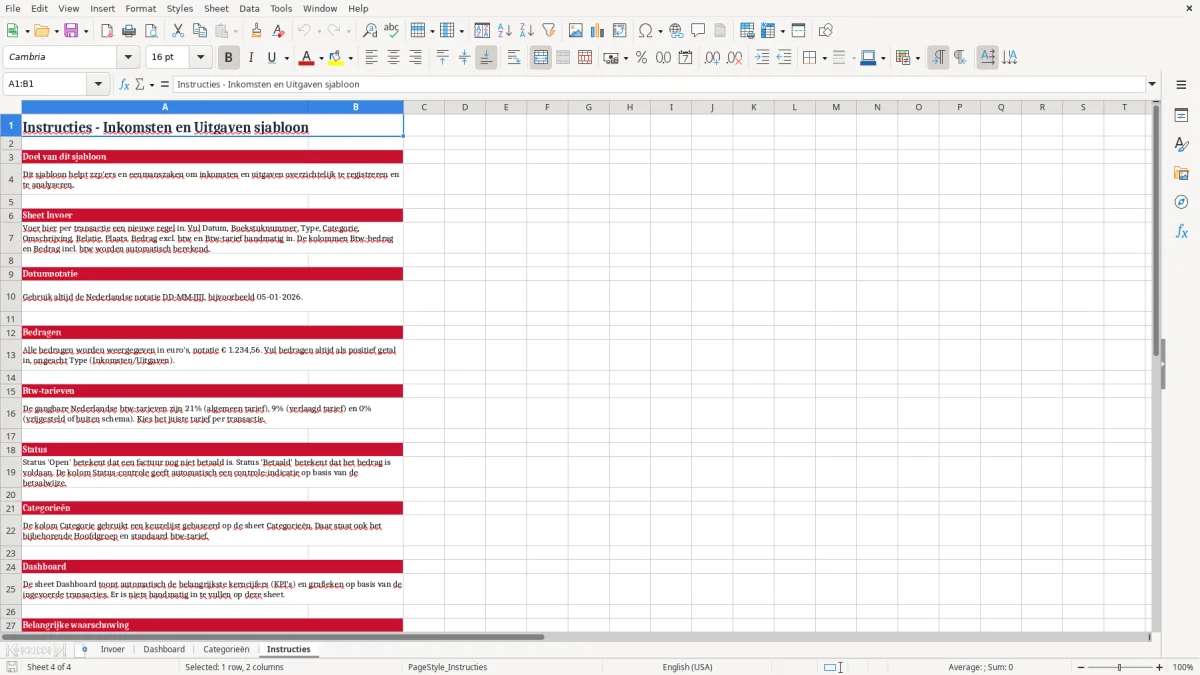Viewport: 1200px width, 675px height.
Task: Remove a decimal place
Action: click(734, 58)
